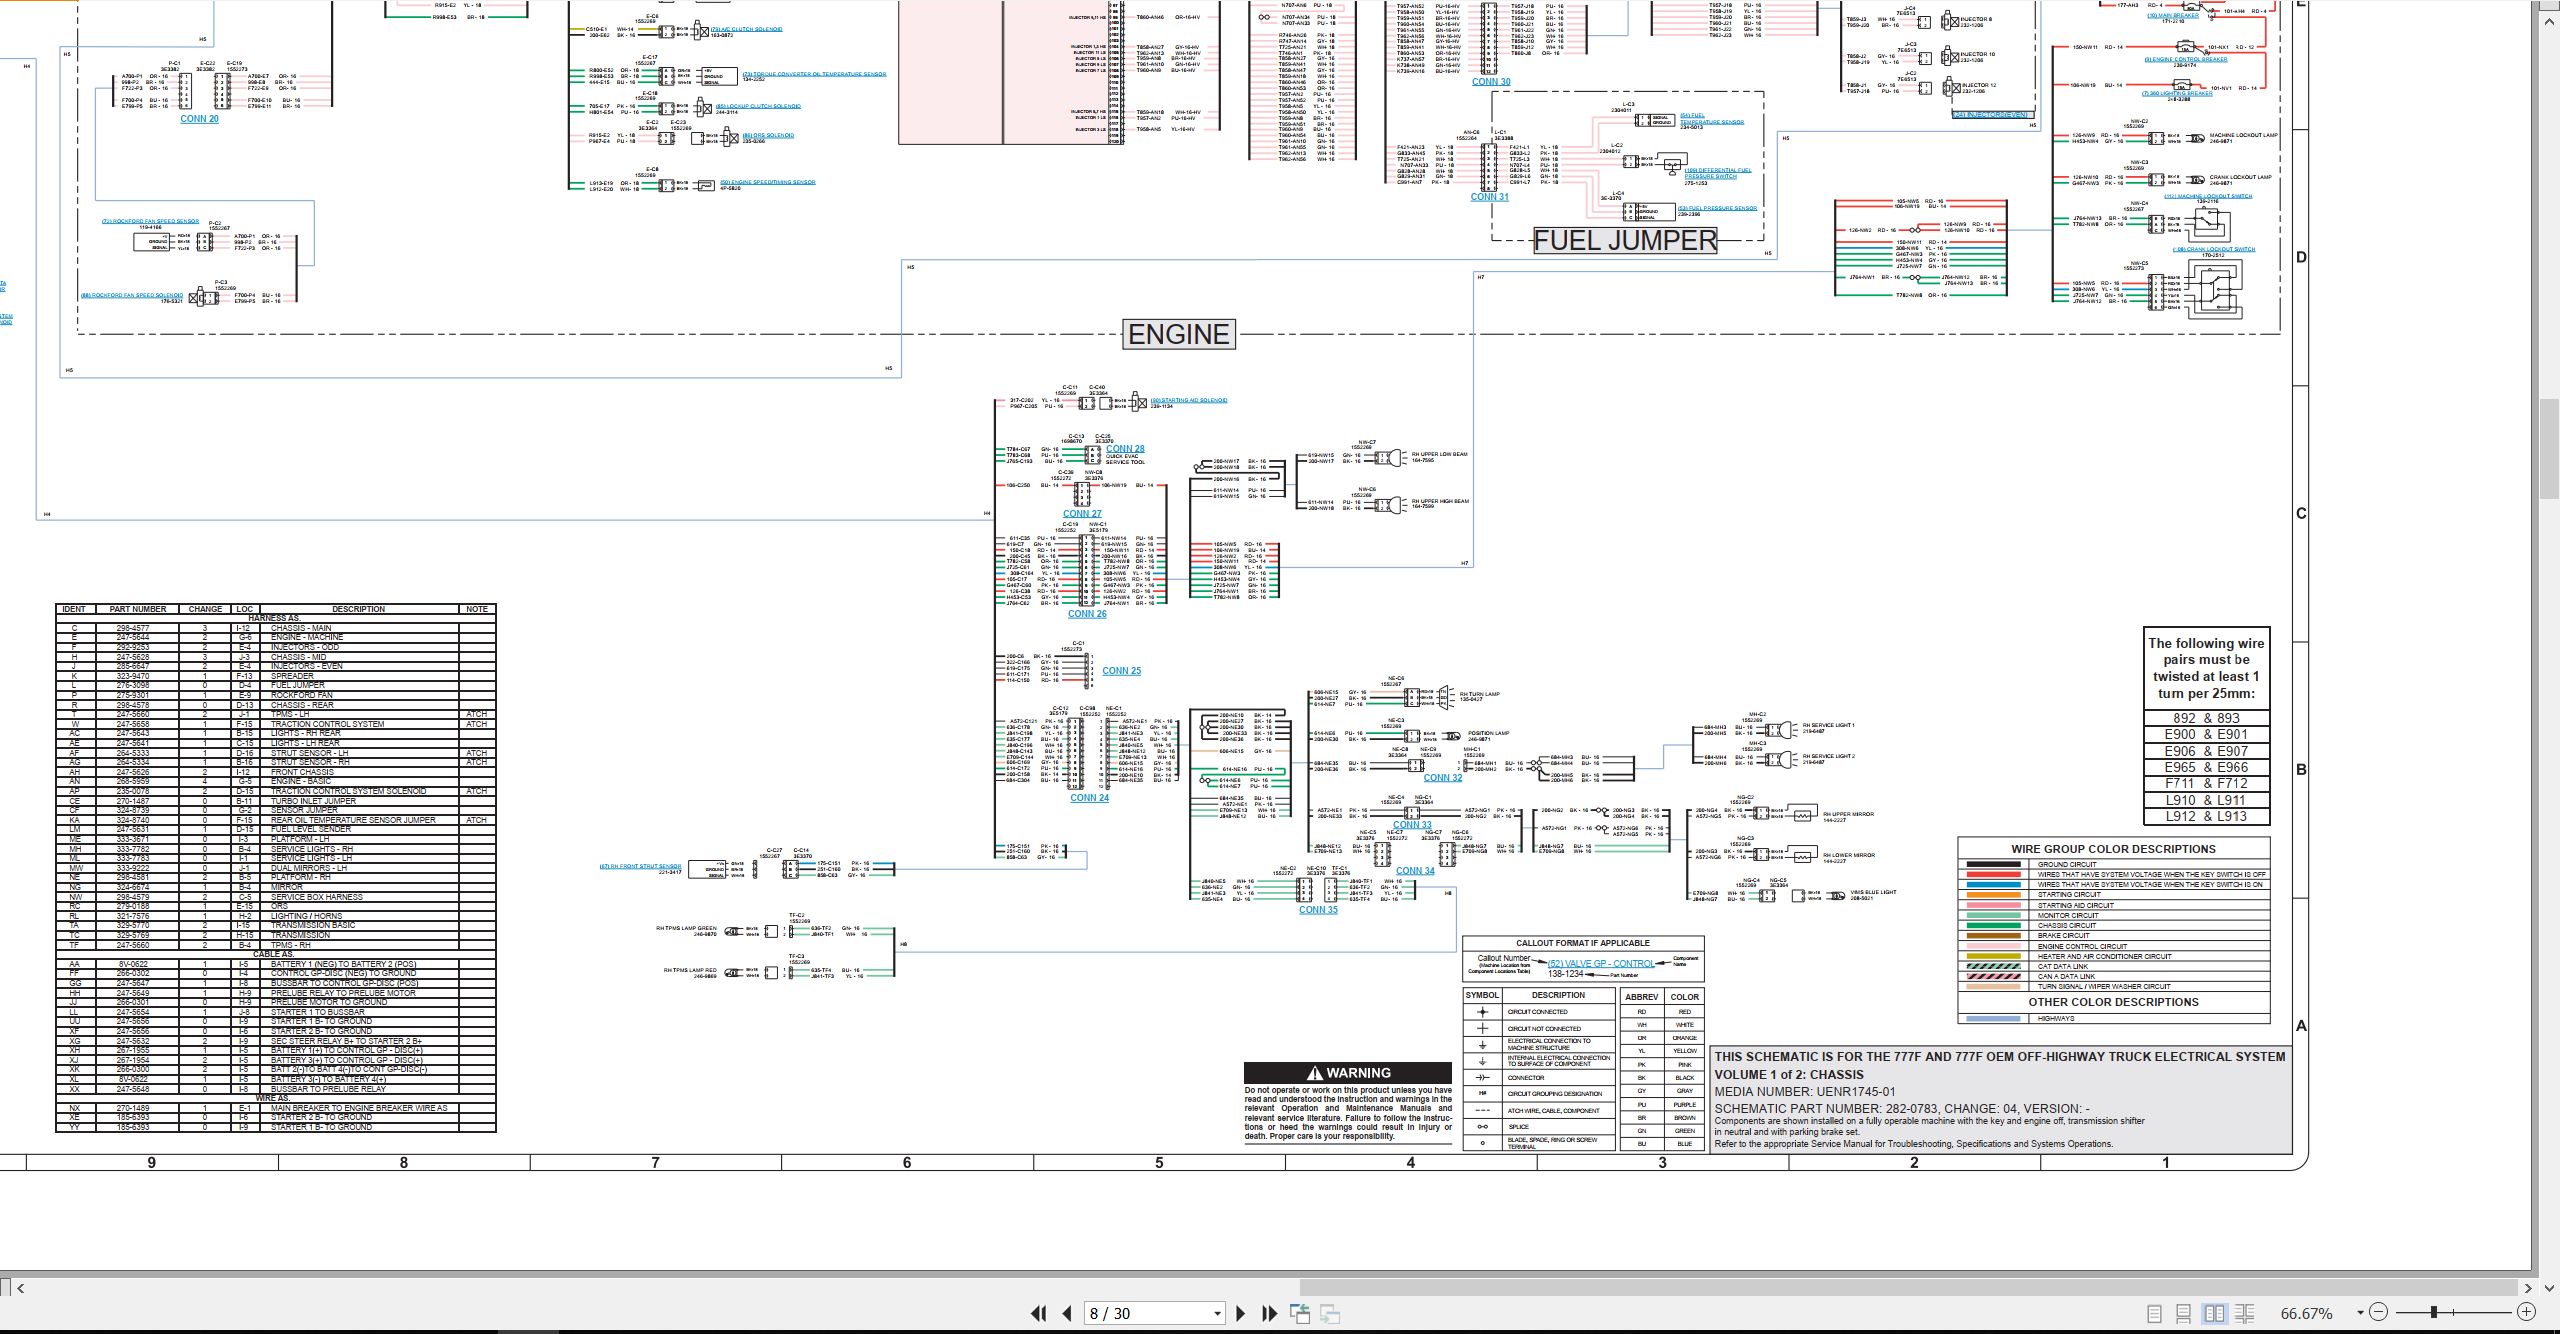
Task: Click the previous view icon
Action: [1300, 1313]
